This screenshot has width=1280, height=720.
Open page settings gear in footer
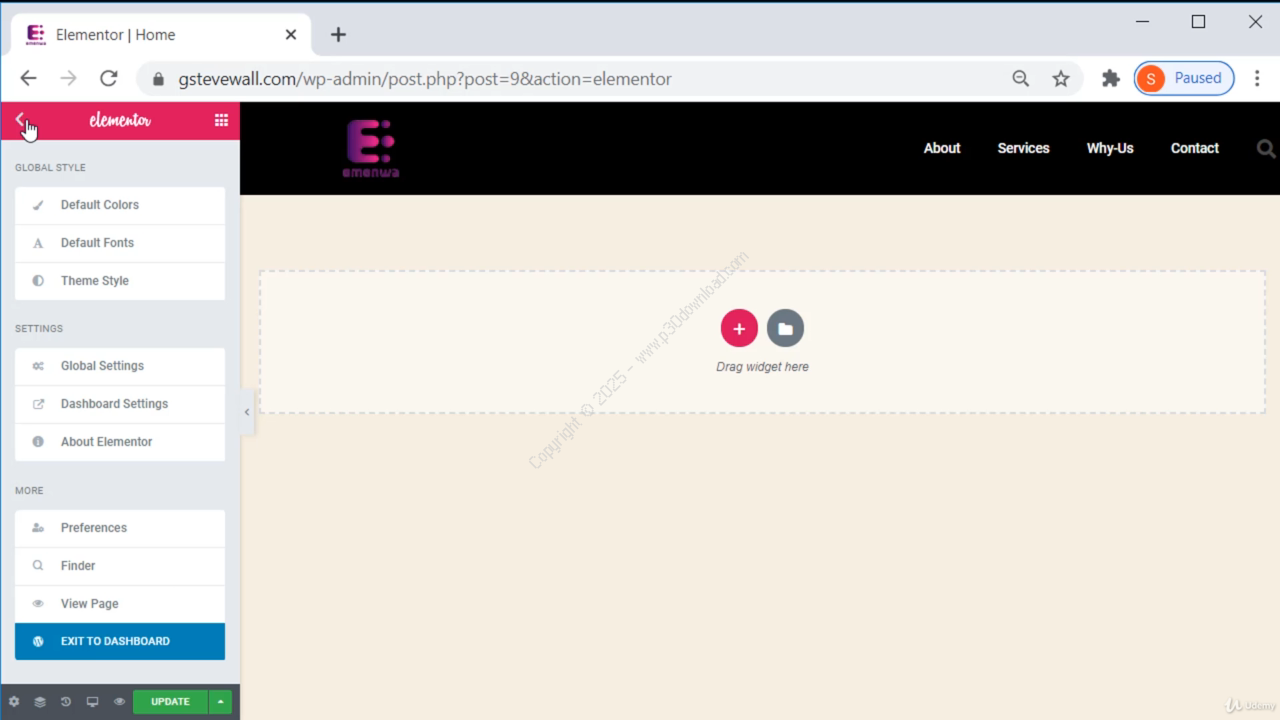[x=14, y=702]
